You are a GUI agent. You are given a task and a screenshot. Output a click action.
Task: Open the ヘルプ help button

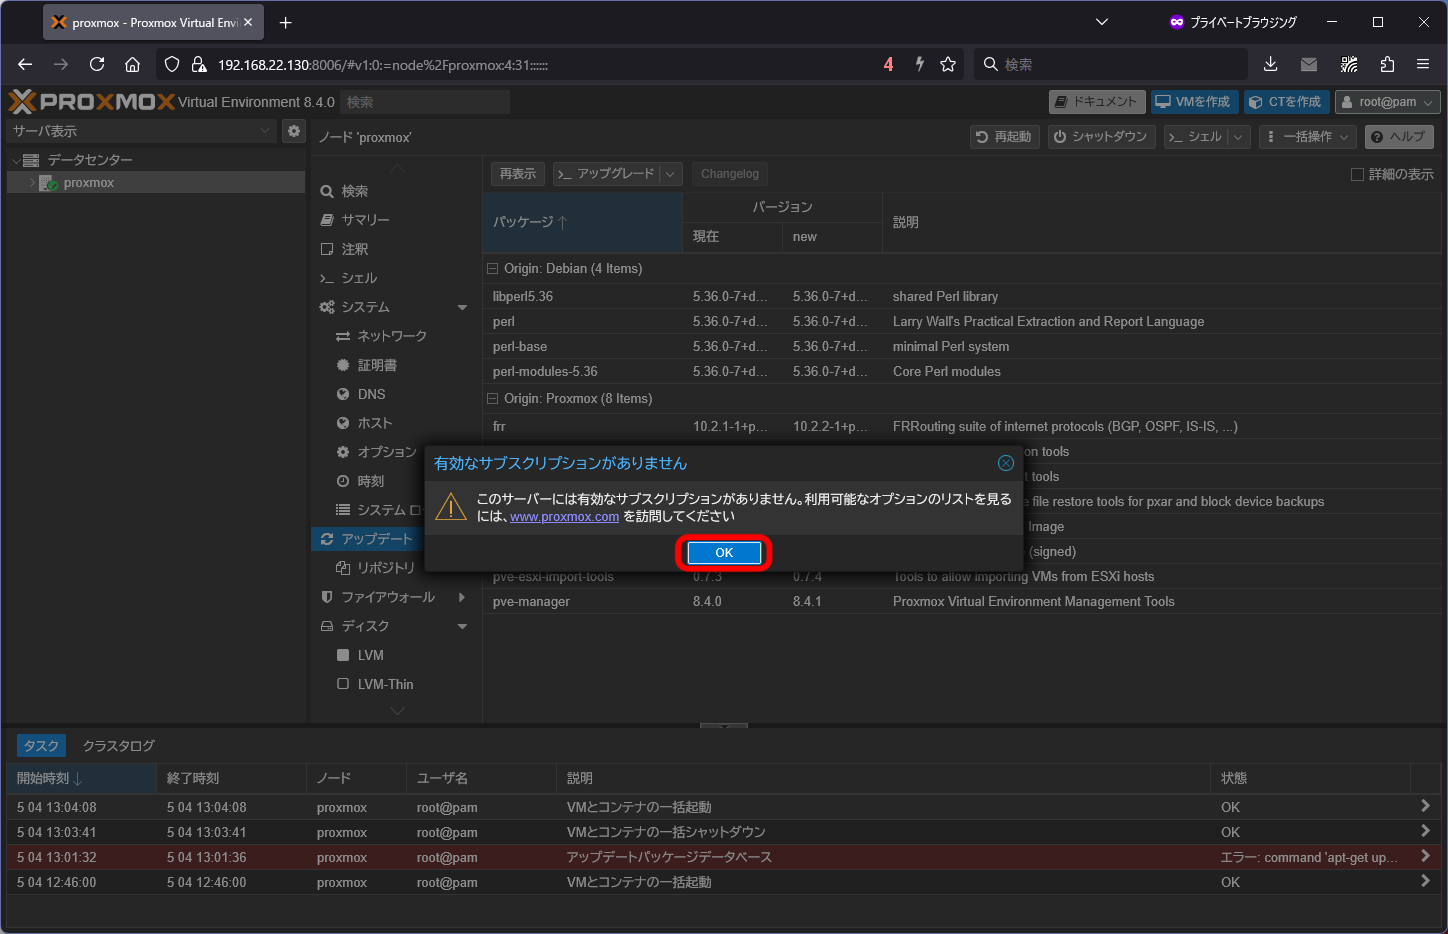tap(1399, 137)
